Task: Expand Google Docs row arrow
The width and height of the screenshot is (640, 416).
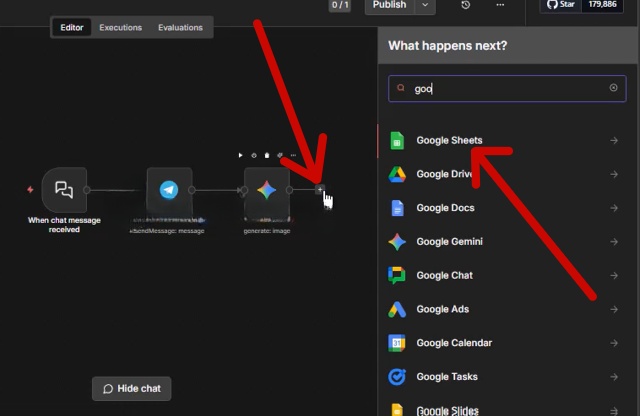Action: click(614, 208)
